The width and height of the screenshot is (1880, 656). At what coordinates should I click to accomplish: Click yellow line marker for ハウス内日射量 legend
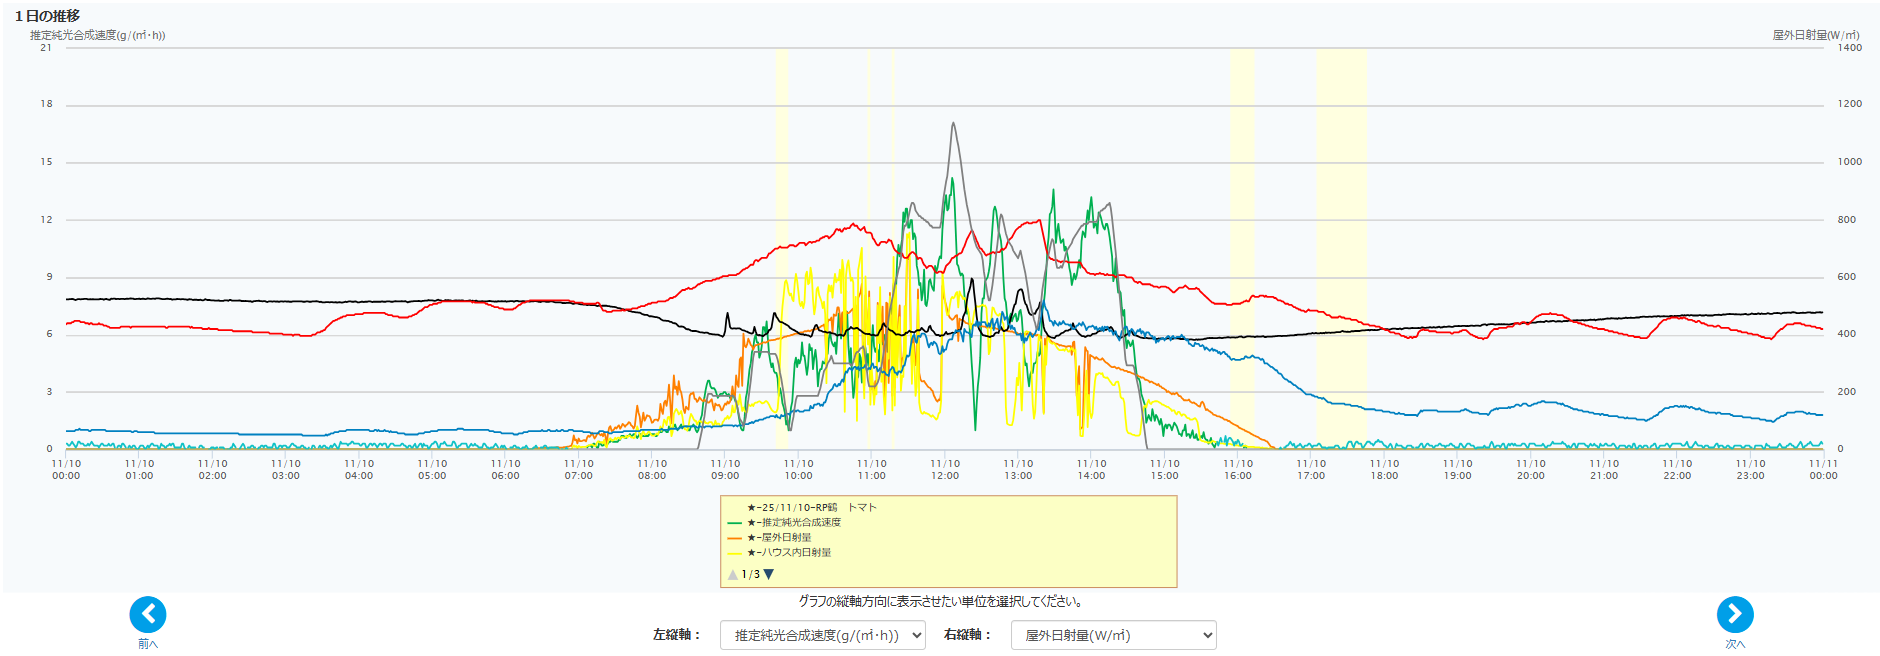(x=735, y=553)
